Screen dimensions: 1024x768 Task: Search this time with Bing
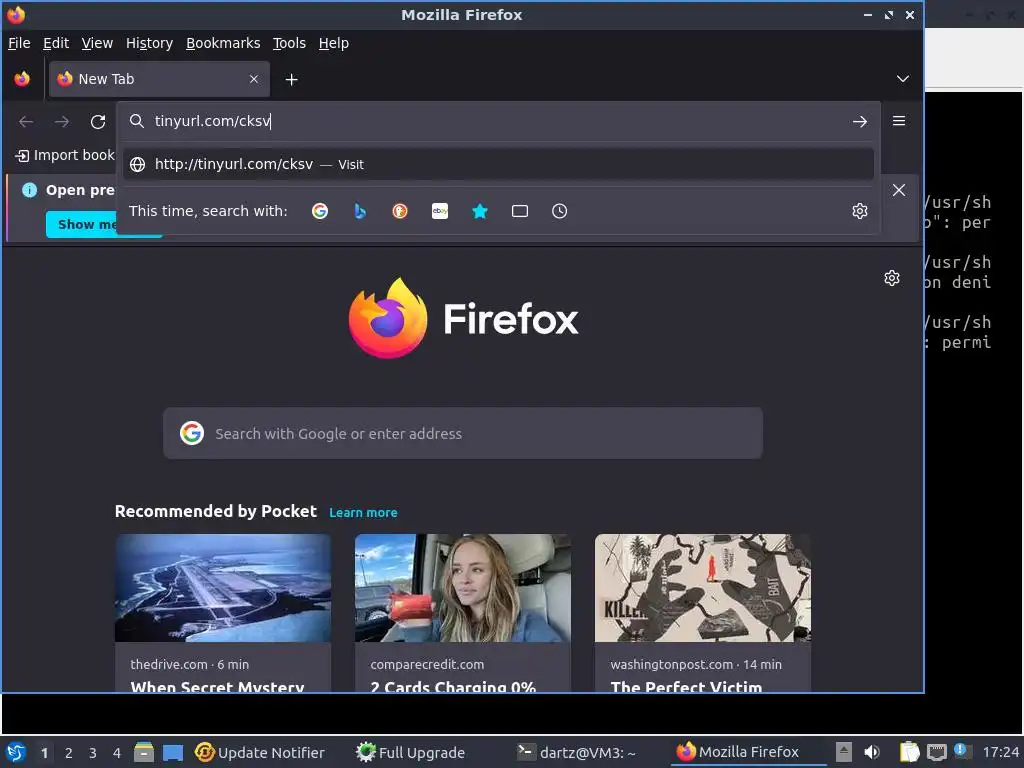pyautogui.click(x=360, y=211)
